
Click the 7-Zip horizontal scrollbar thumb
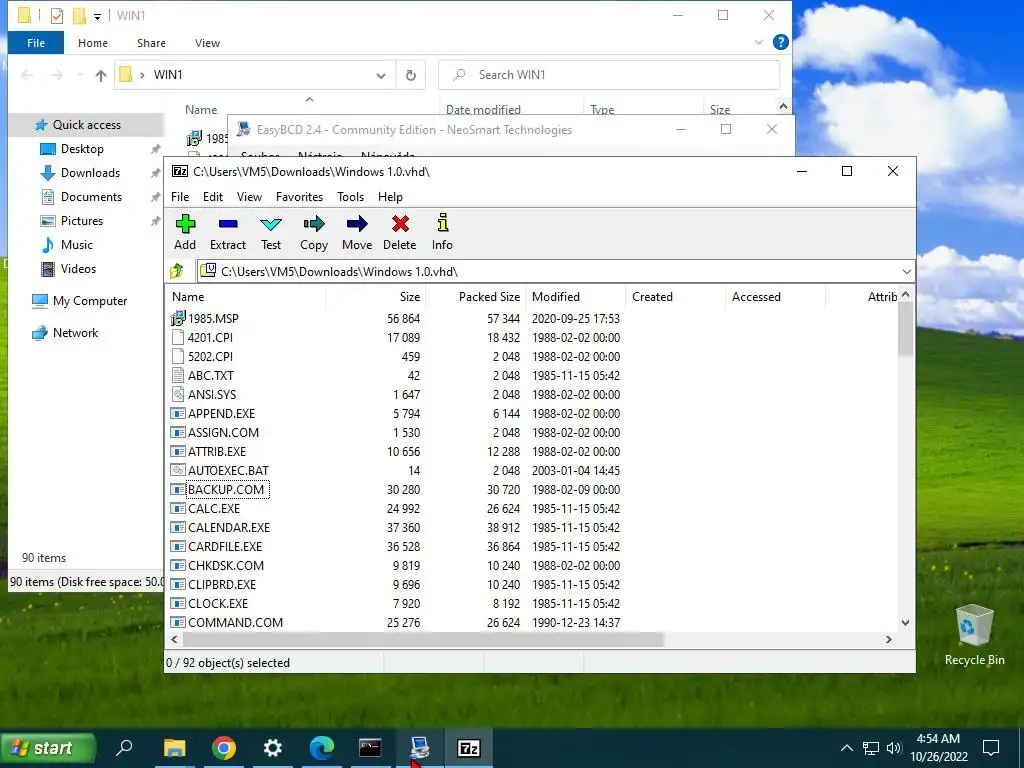click(423, 639)
